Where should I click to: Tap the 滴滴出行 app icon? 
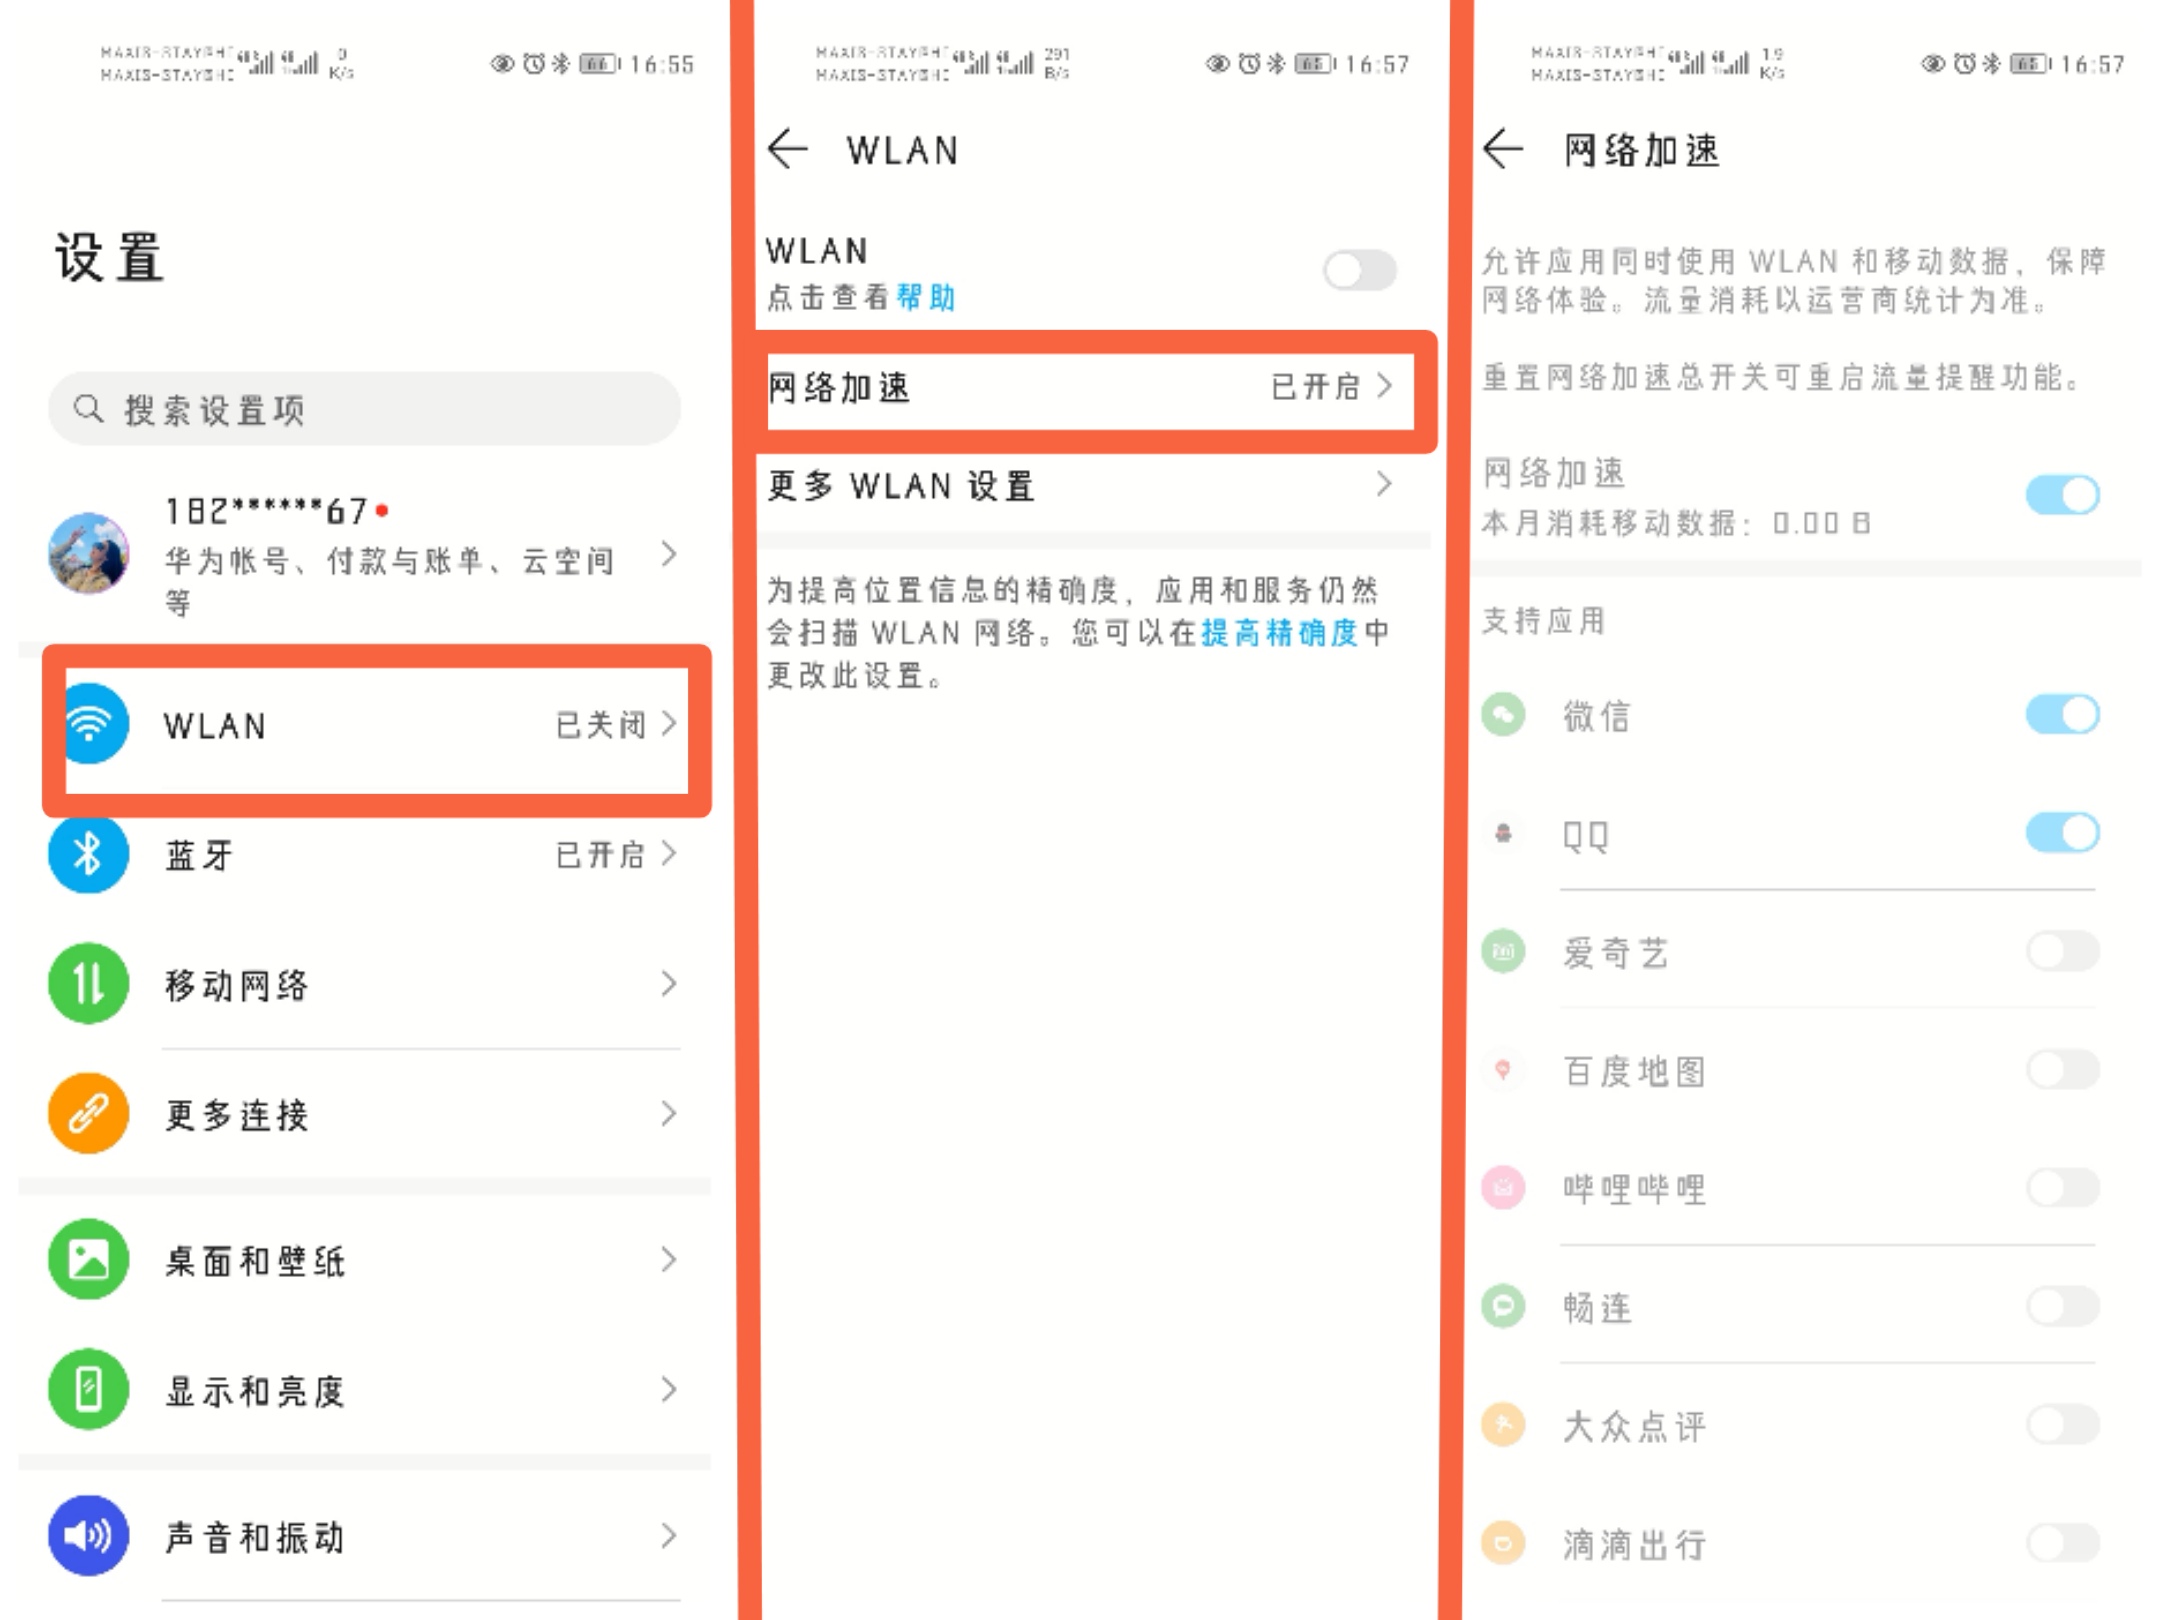(1503, 1542)
